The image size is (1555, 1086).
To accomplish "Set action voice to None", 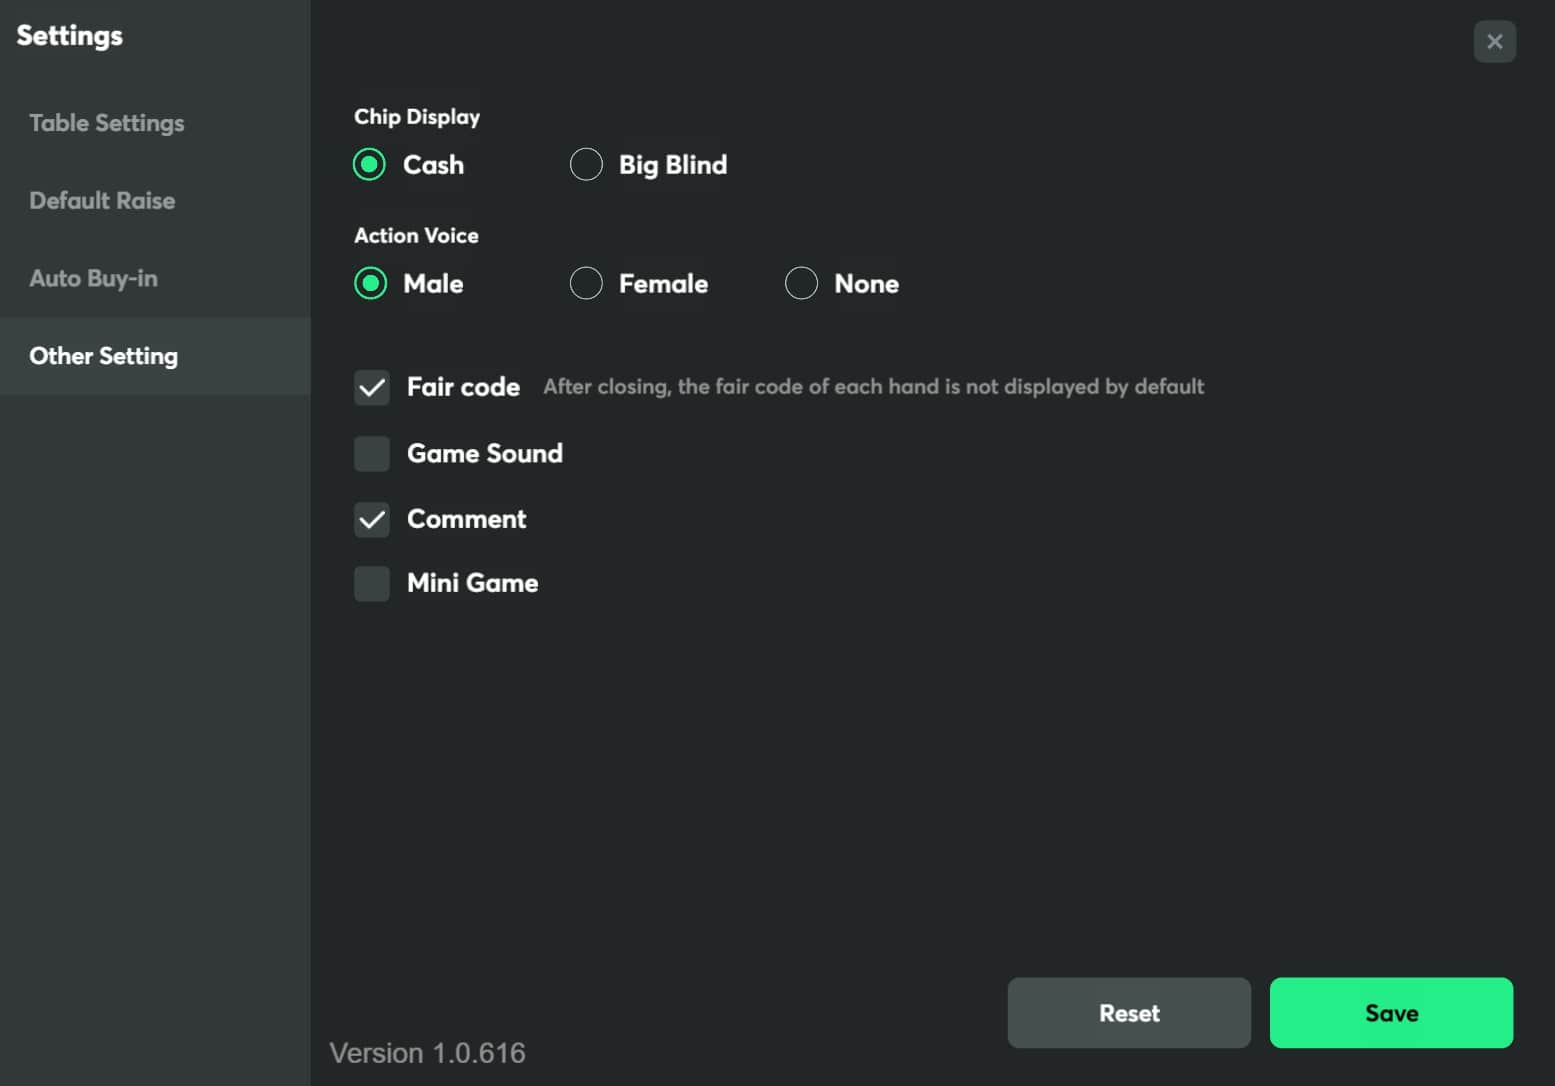I will click(801, 284).
